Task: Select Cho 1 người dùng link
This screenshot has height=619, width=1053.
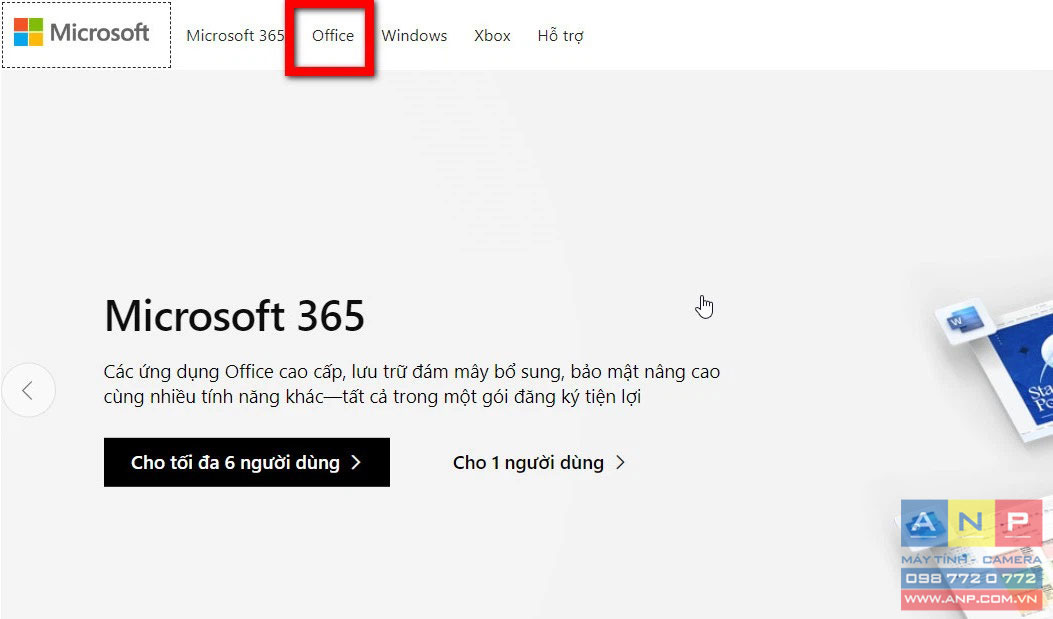Action: point(539,463)
